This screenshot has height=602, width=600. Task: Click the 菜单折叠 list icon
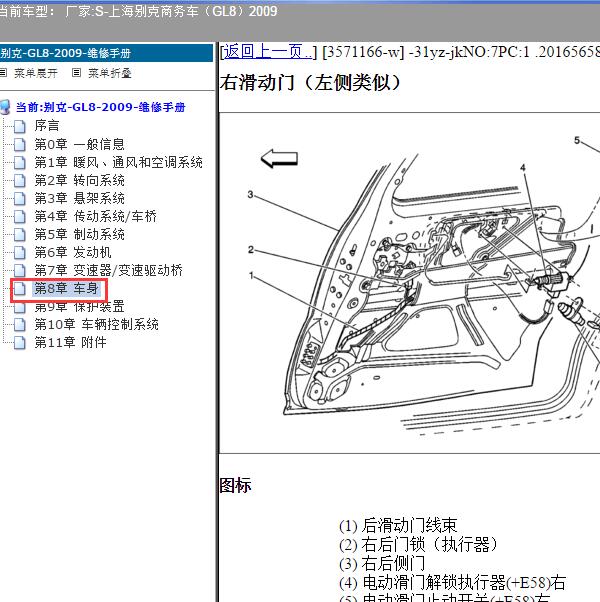[x=76, y=72]
